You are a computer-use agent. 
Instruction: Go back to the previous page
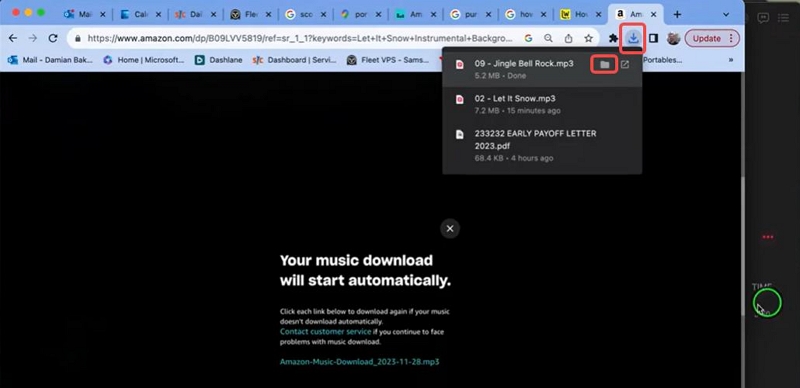[x=13, y=38]
